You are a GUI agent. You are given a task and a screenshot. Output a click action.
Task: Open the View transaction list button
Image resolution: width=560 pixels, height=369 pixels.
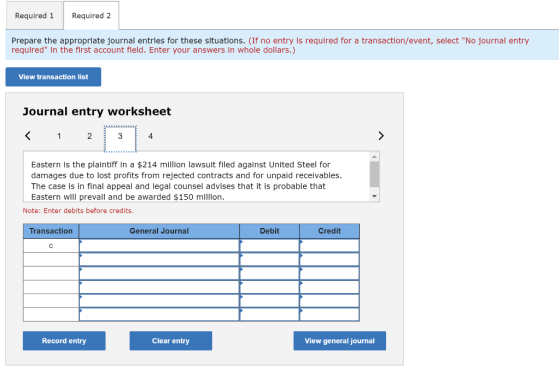[x=53, y=77]
